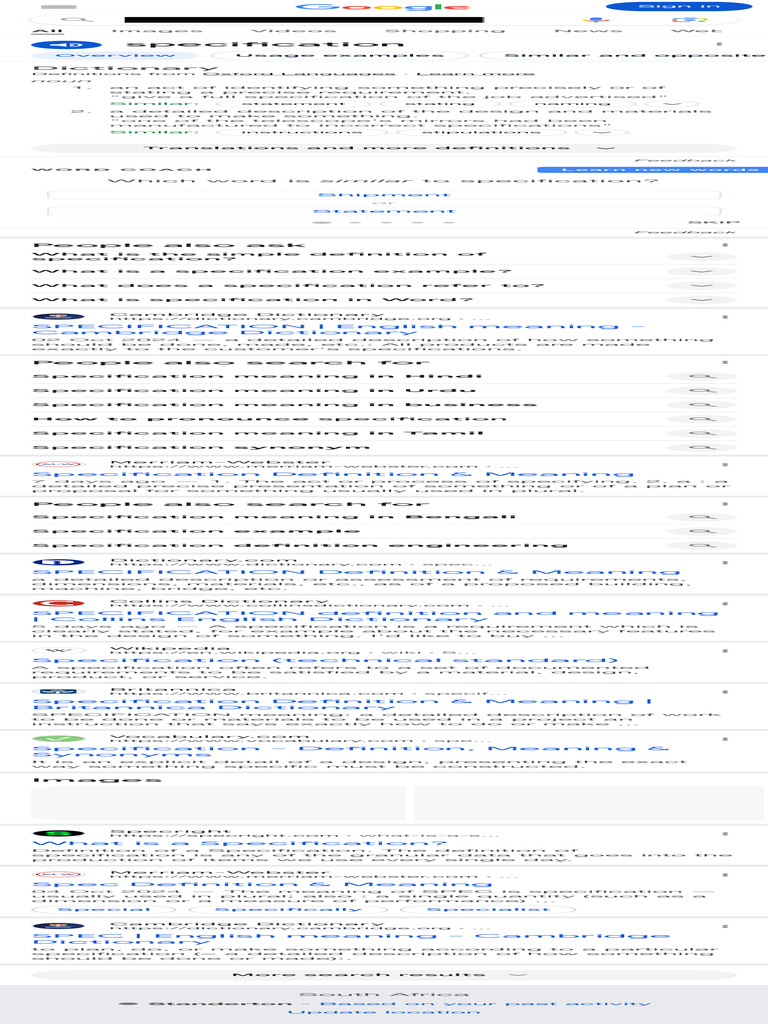Play the pronunciation audio of specification
This screenshot has height=1024, width=768.
coord(67,44)
